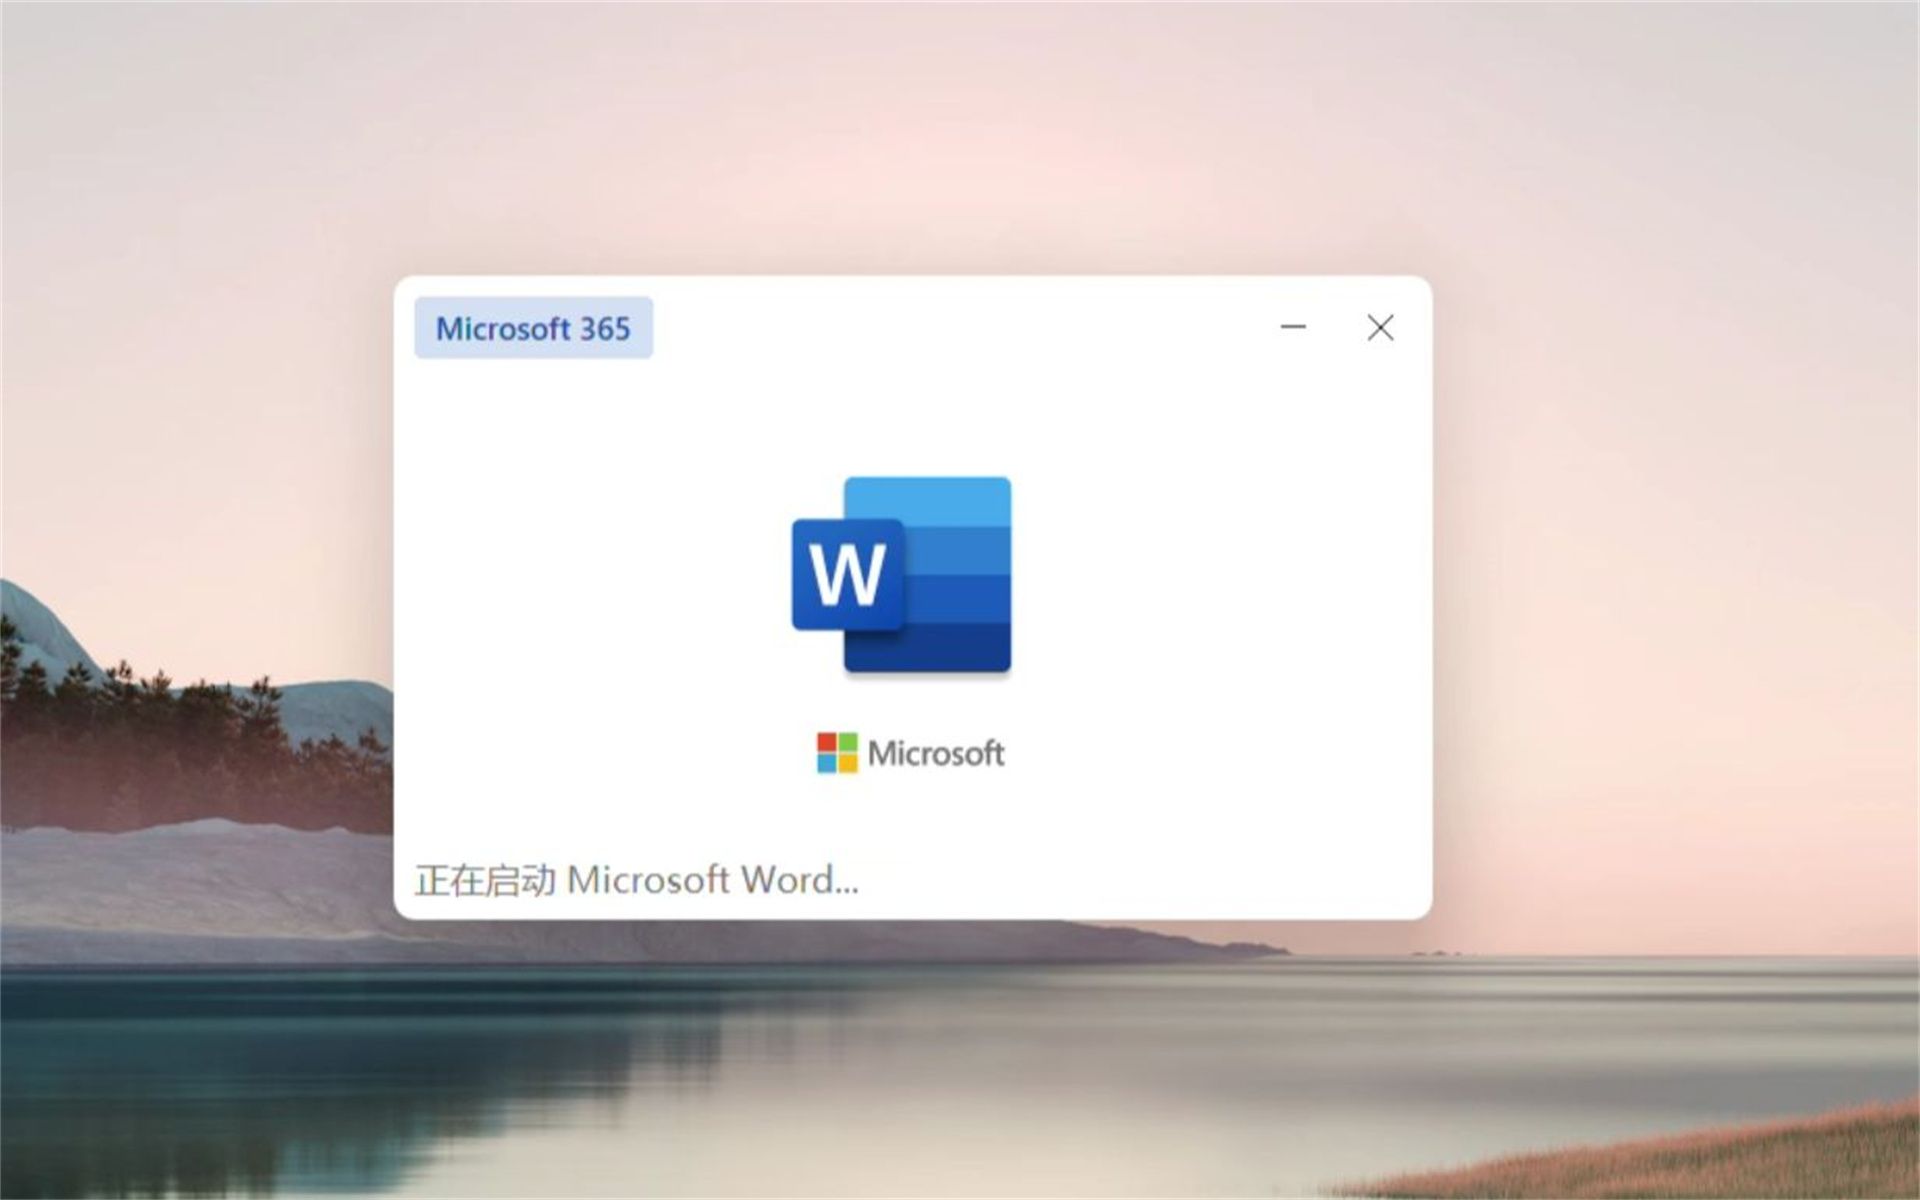Viewport: 1920px width, 1200px height.
Task: Click the darkest blue bottom stripe of the Word icon
Action: tap(940, 648)
